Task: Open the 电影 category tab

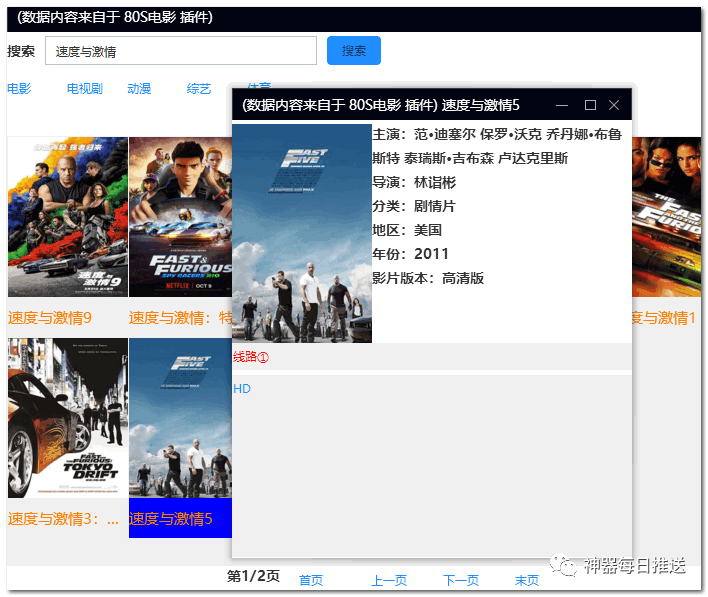Action: [x=19, y=89]
